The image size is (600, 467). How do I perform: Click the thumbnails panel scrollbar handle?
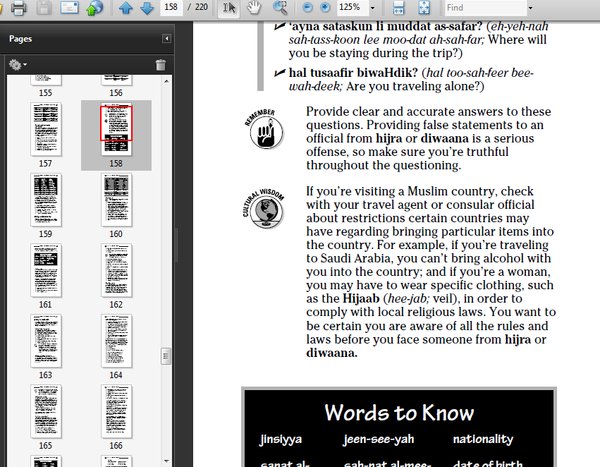click(x=166, y=356)
